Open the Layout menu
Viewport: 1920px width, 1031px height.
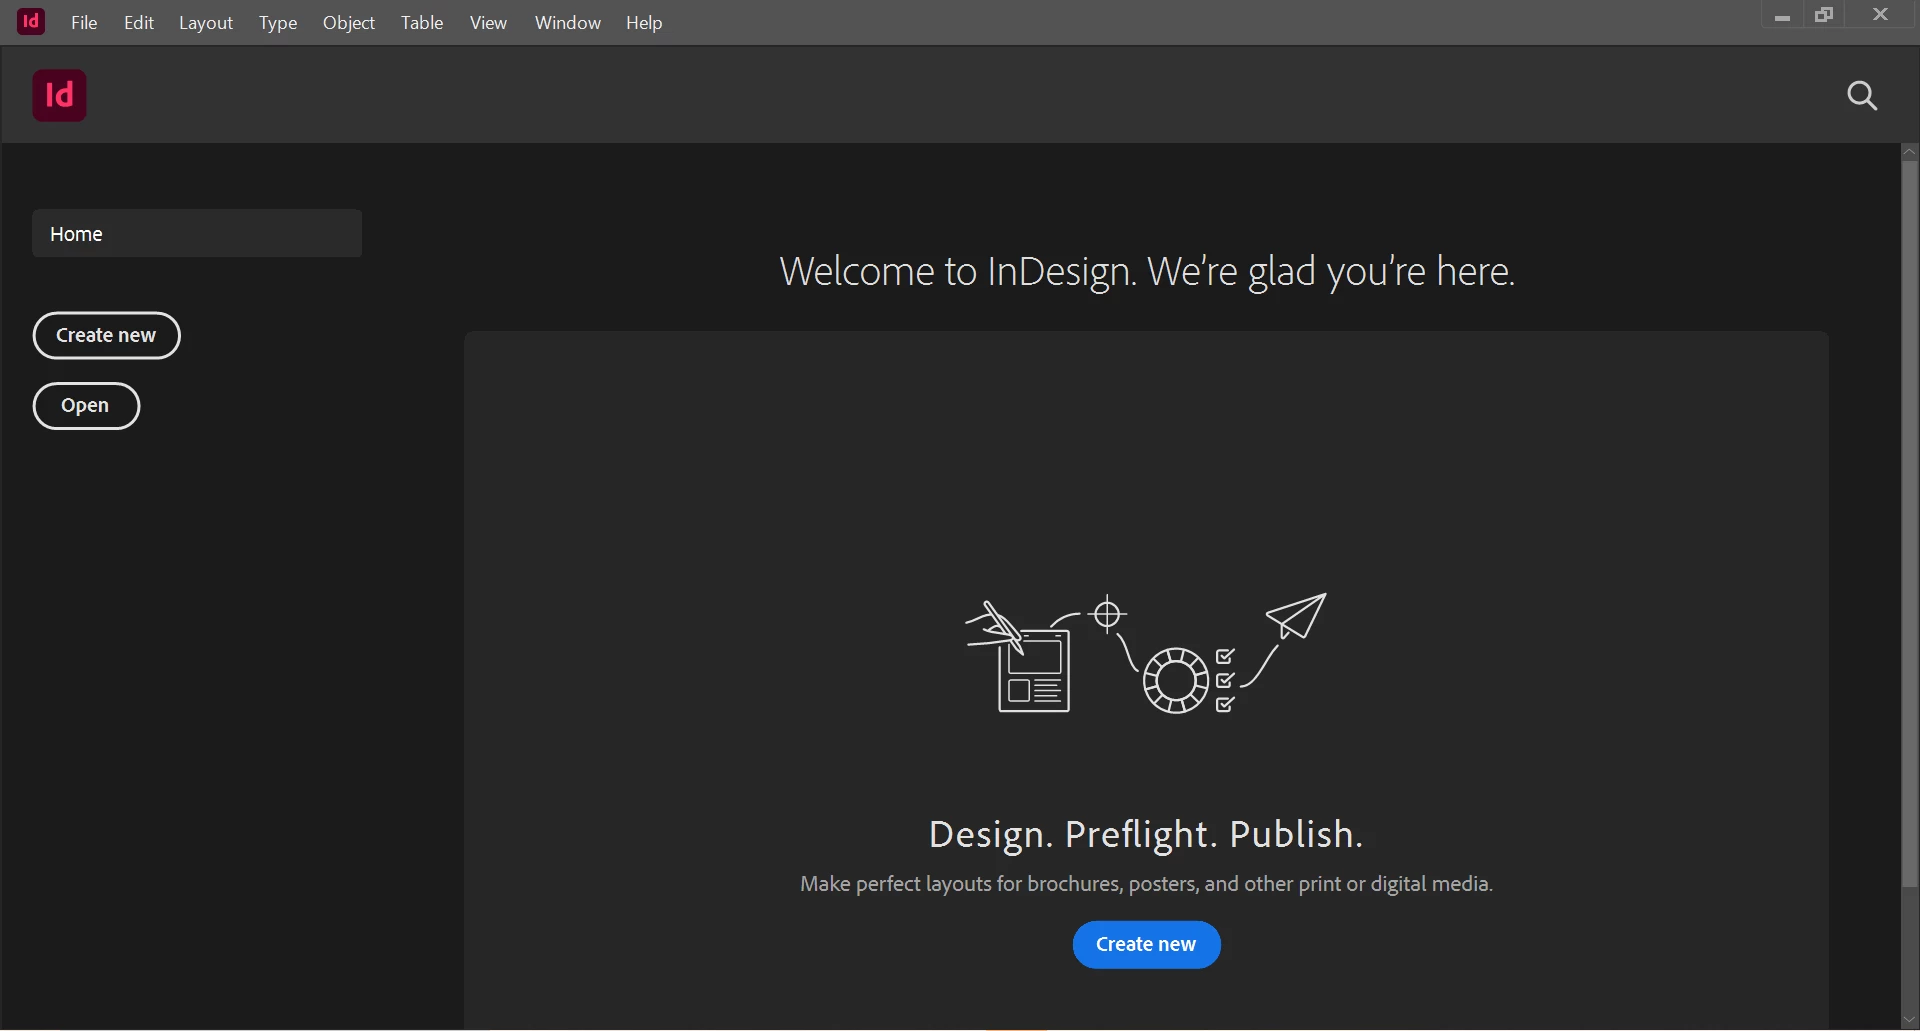click(x=206, y=23)
